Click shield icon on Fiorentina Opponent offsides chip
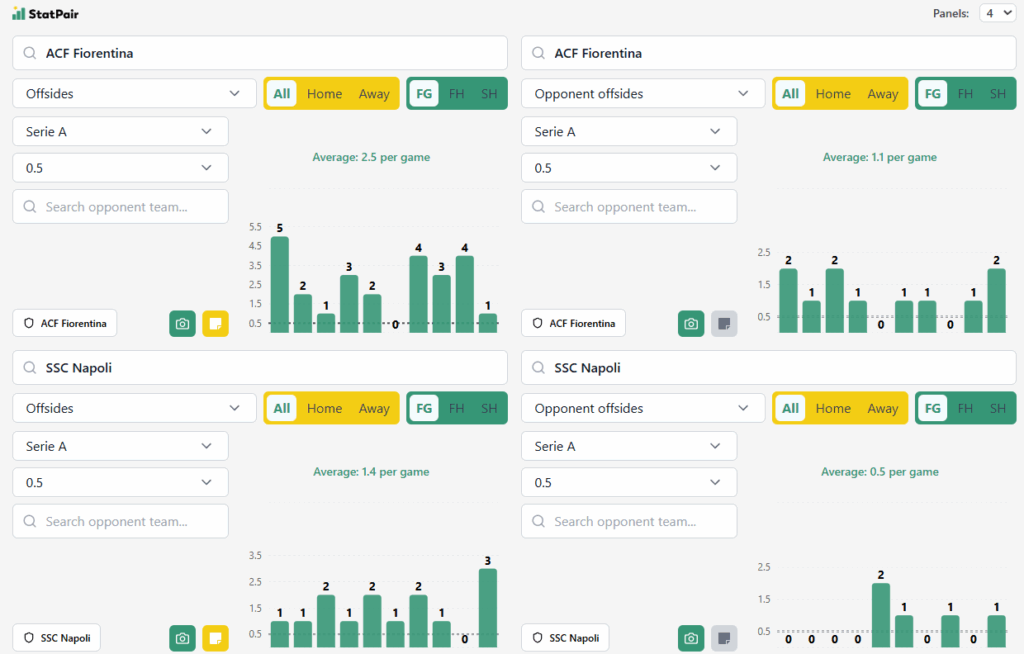1024x654 pixels. coord(537,323)
